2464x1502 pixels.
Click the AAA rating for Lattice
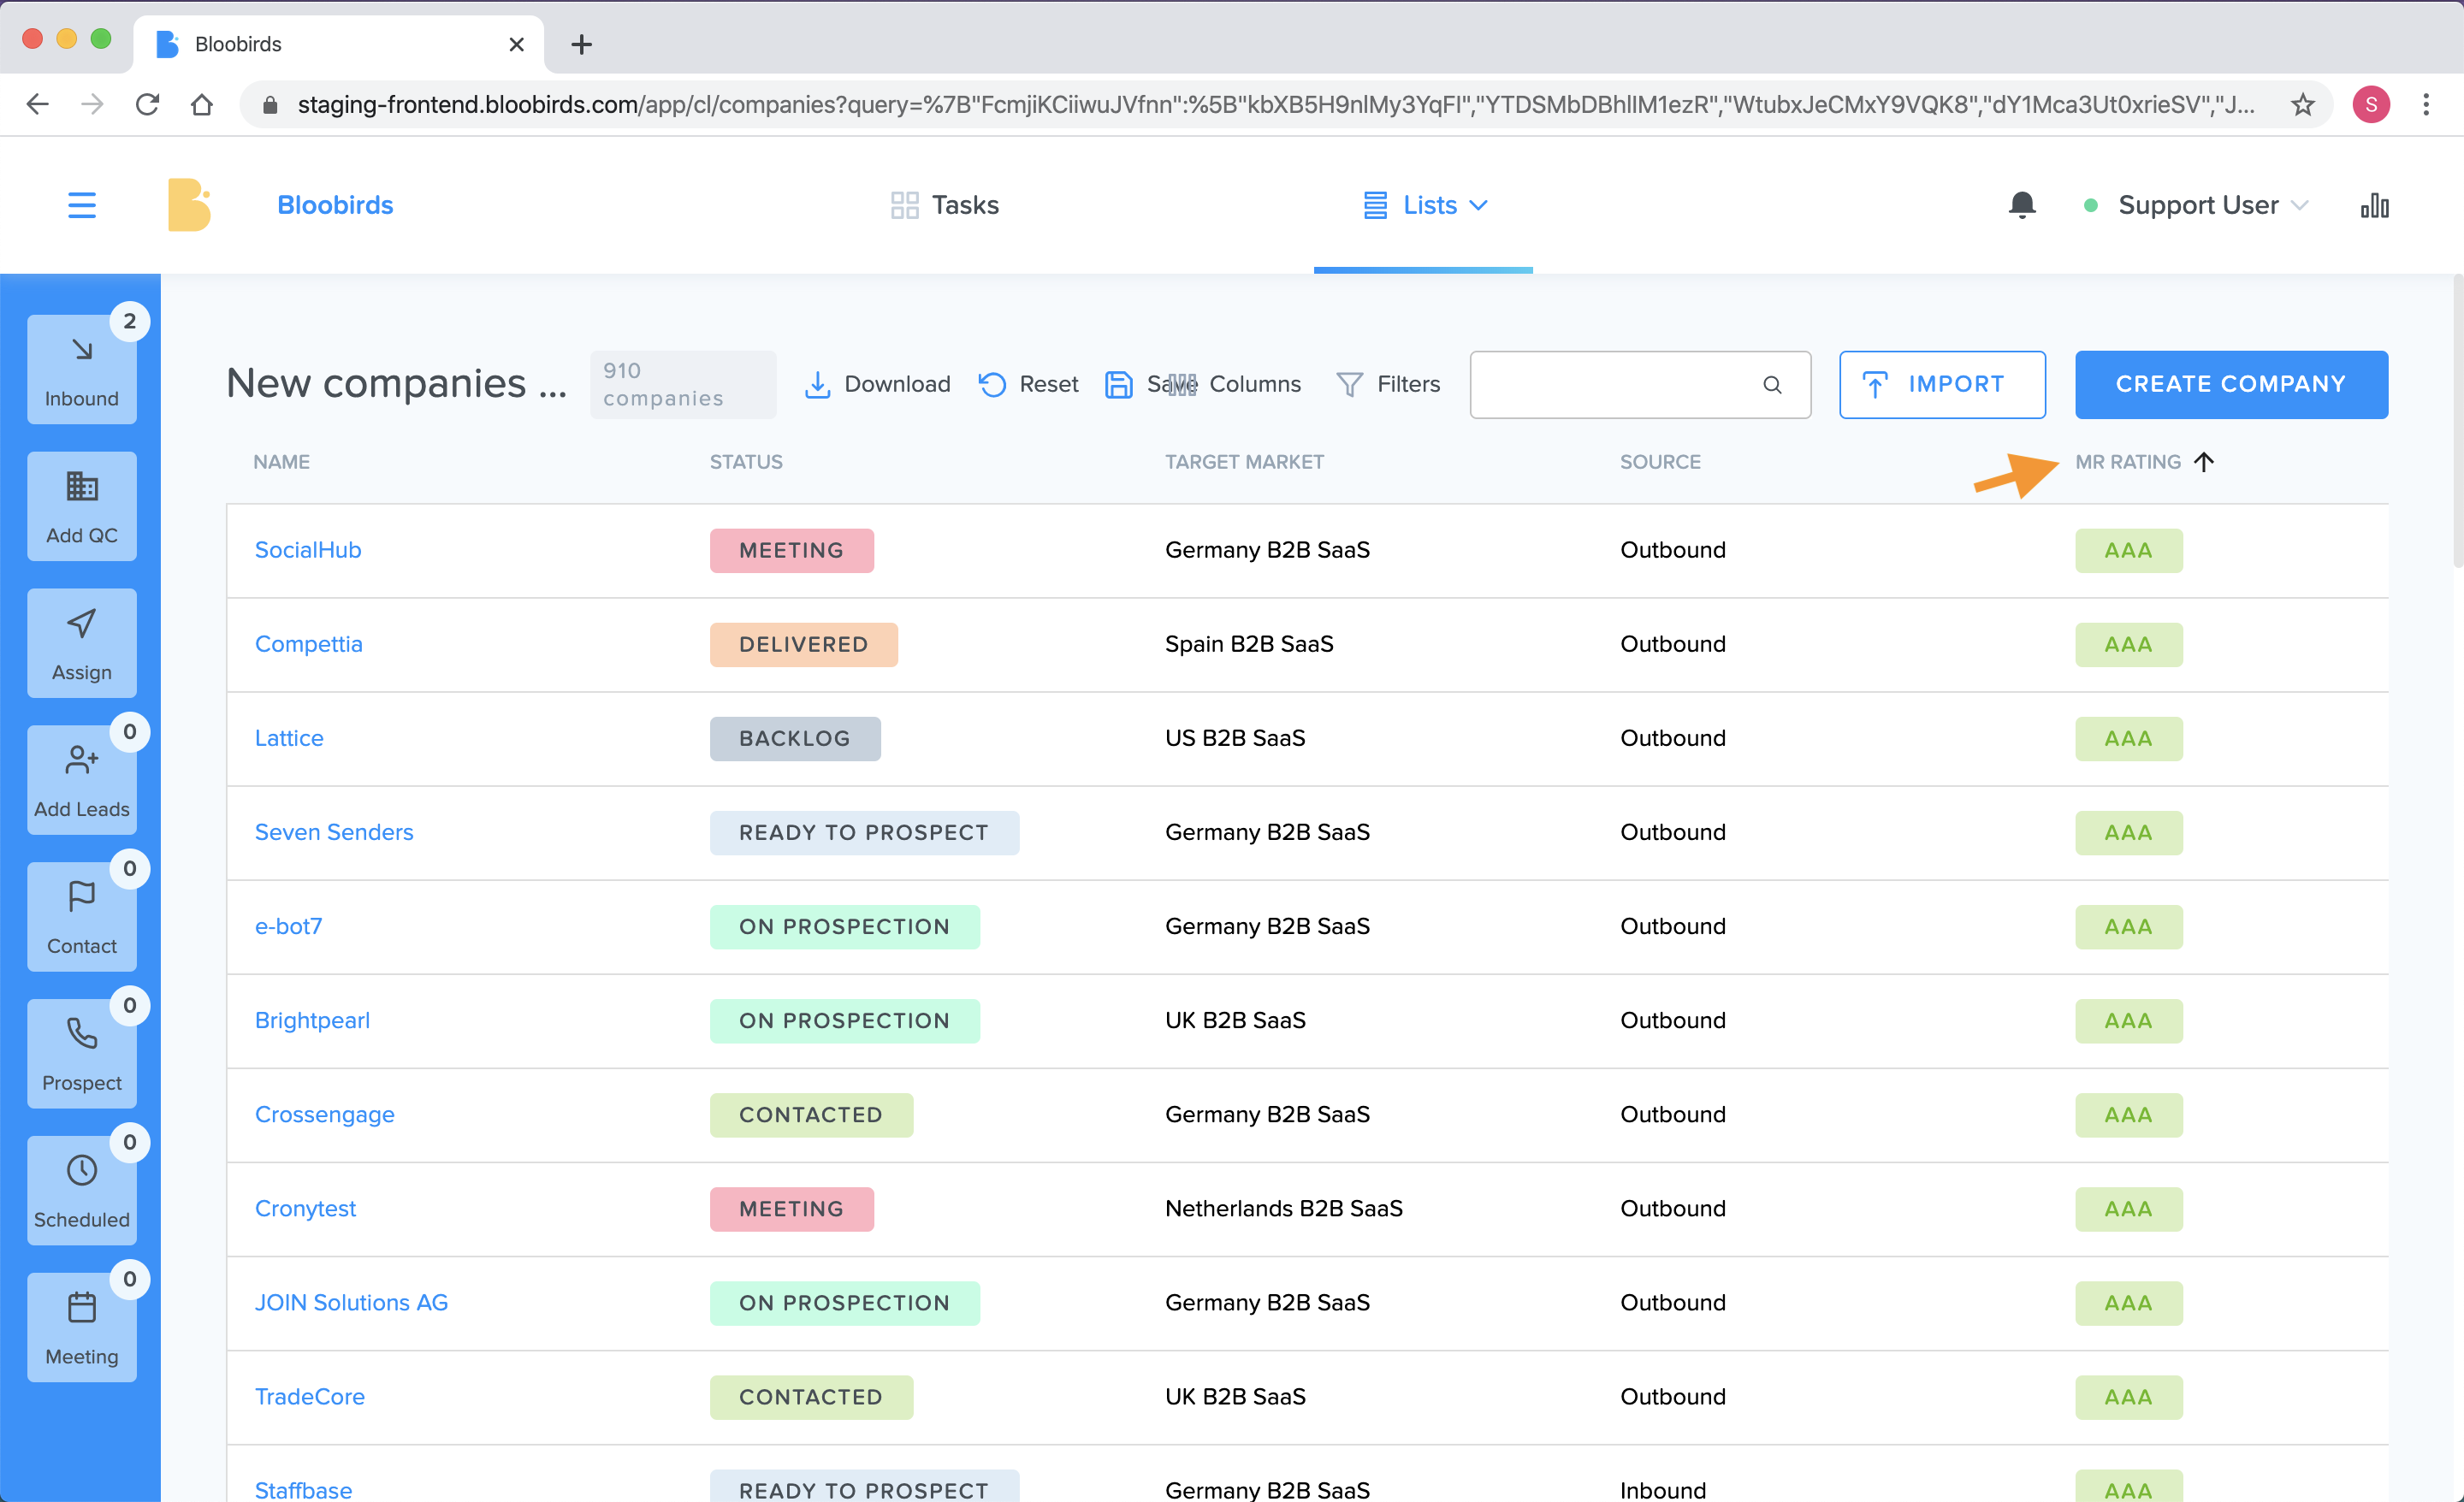[x=2128, y=738]
